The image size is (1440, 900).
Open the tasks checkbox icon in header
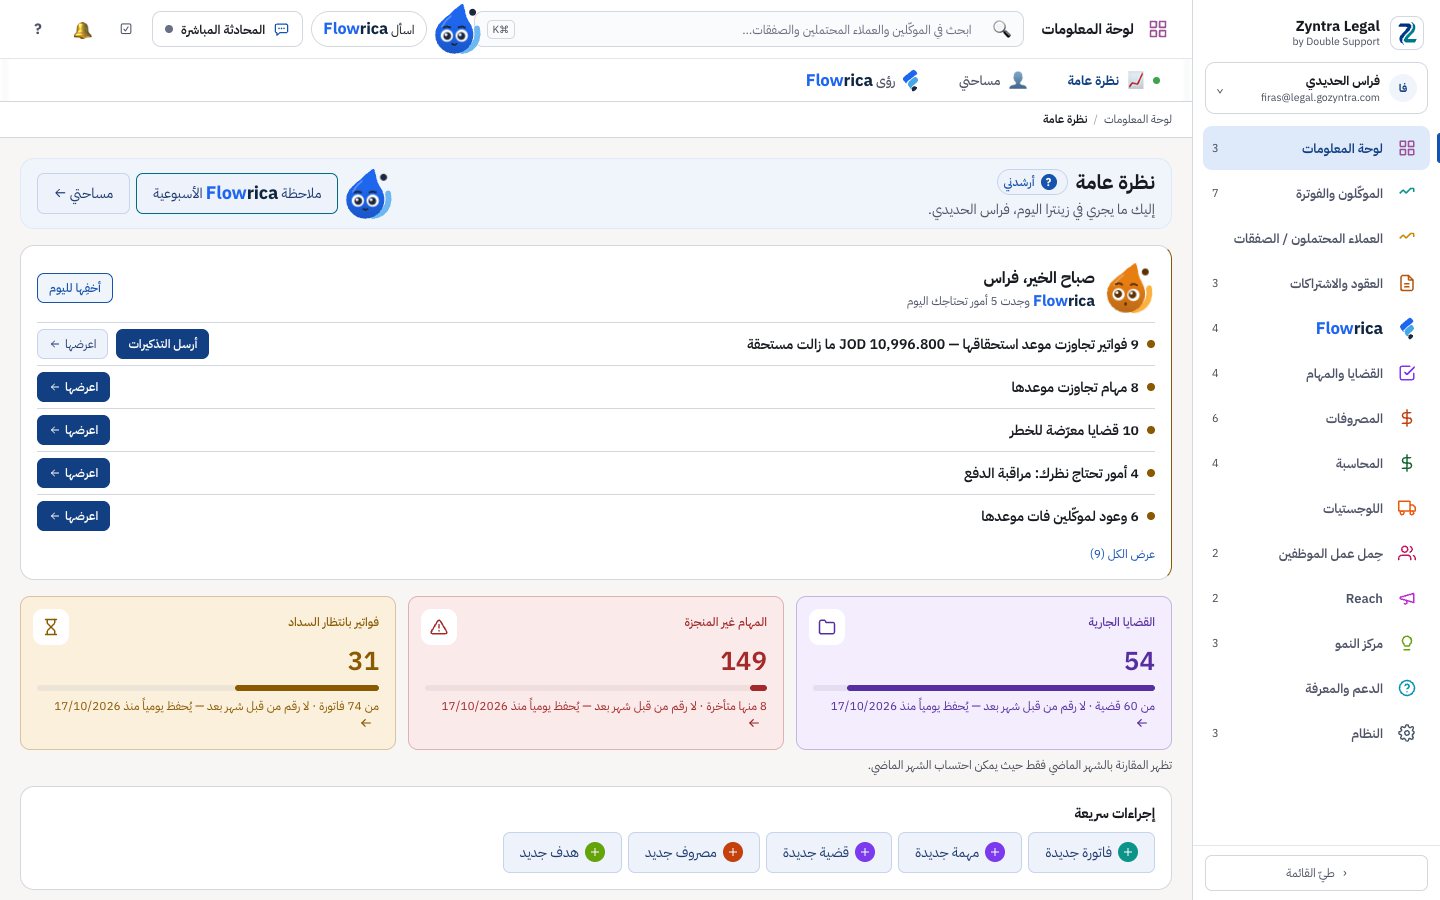126,30
